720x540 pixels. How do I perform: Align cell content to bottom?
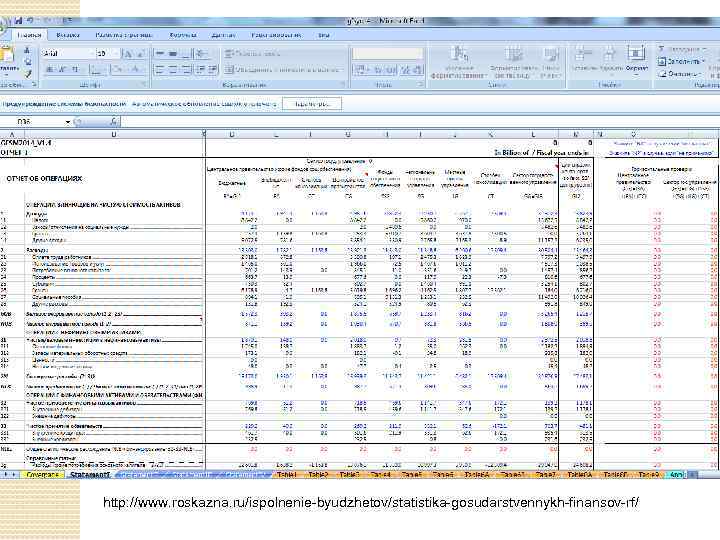point(186,54)
